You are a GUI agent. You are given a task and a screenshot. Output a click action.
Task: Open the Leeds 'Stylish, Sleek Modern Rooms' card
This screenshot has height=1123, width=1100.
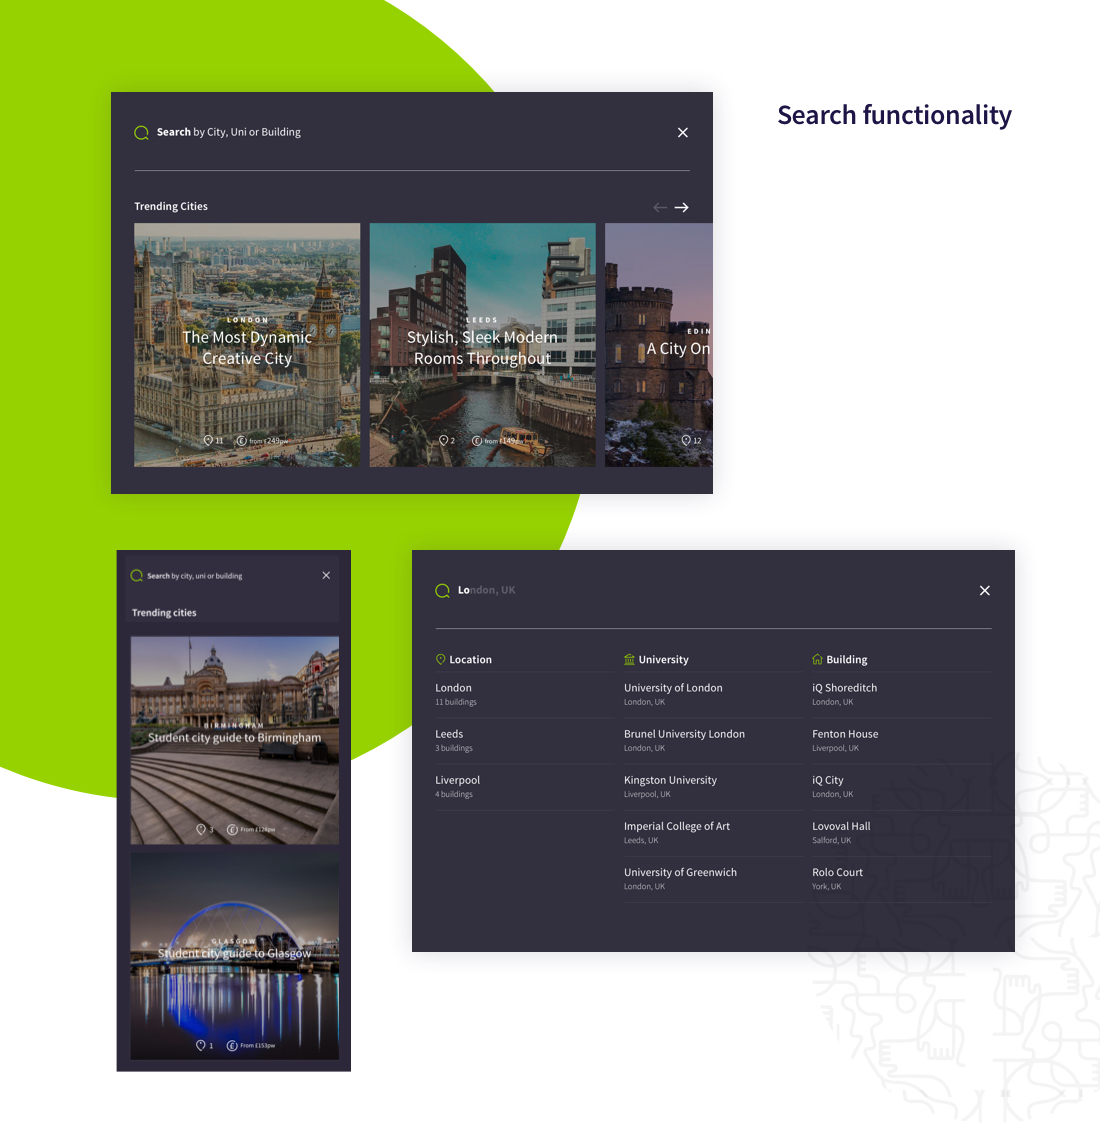[x=482, y=344]
